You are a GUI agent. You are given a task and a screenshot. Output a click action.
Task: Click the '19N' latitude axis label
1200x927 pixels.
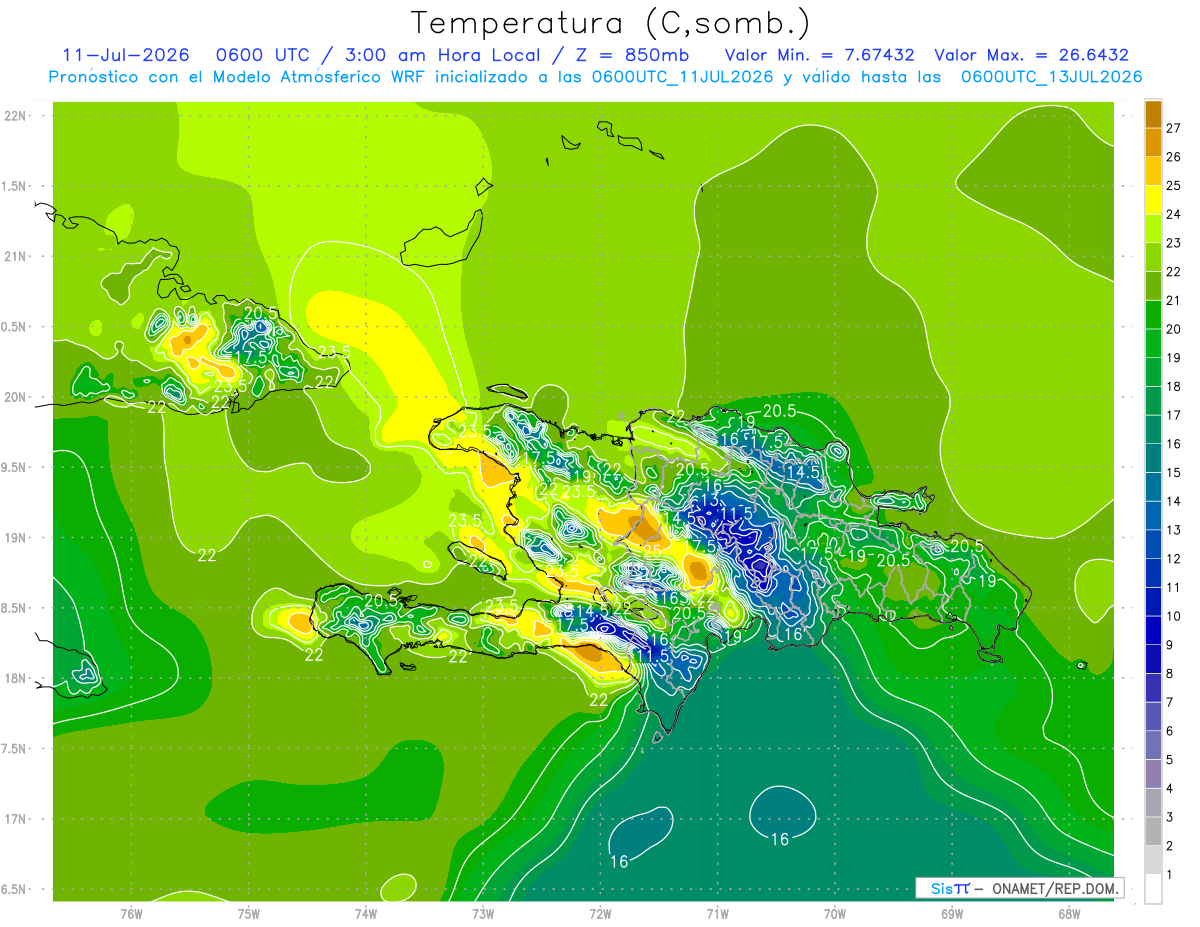point(15,537)
